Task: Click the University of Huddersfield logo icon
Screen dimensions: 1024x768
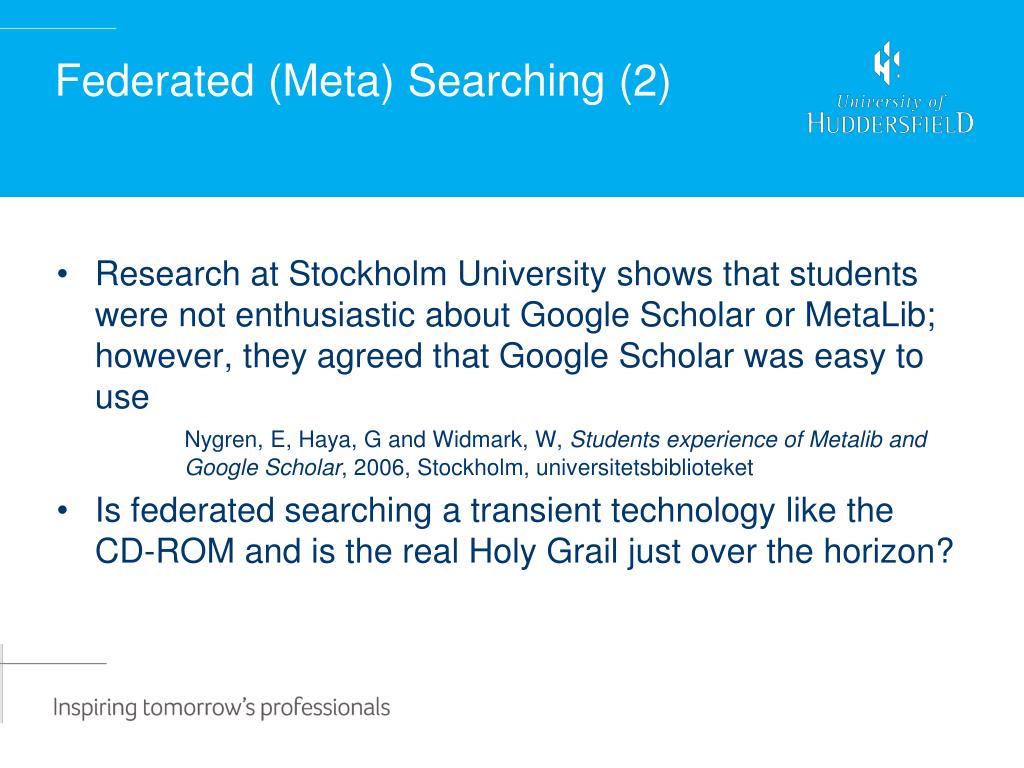Action: tap(888, 63)
